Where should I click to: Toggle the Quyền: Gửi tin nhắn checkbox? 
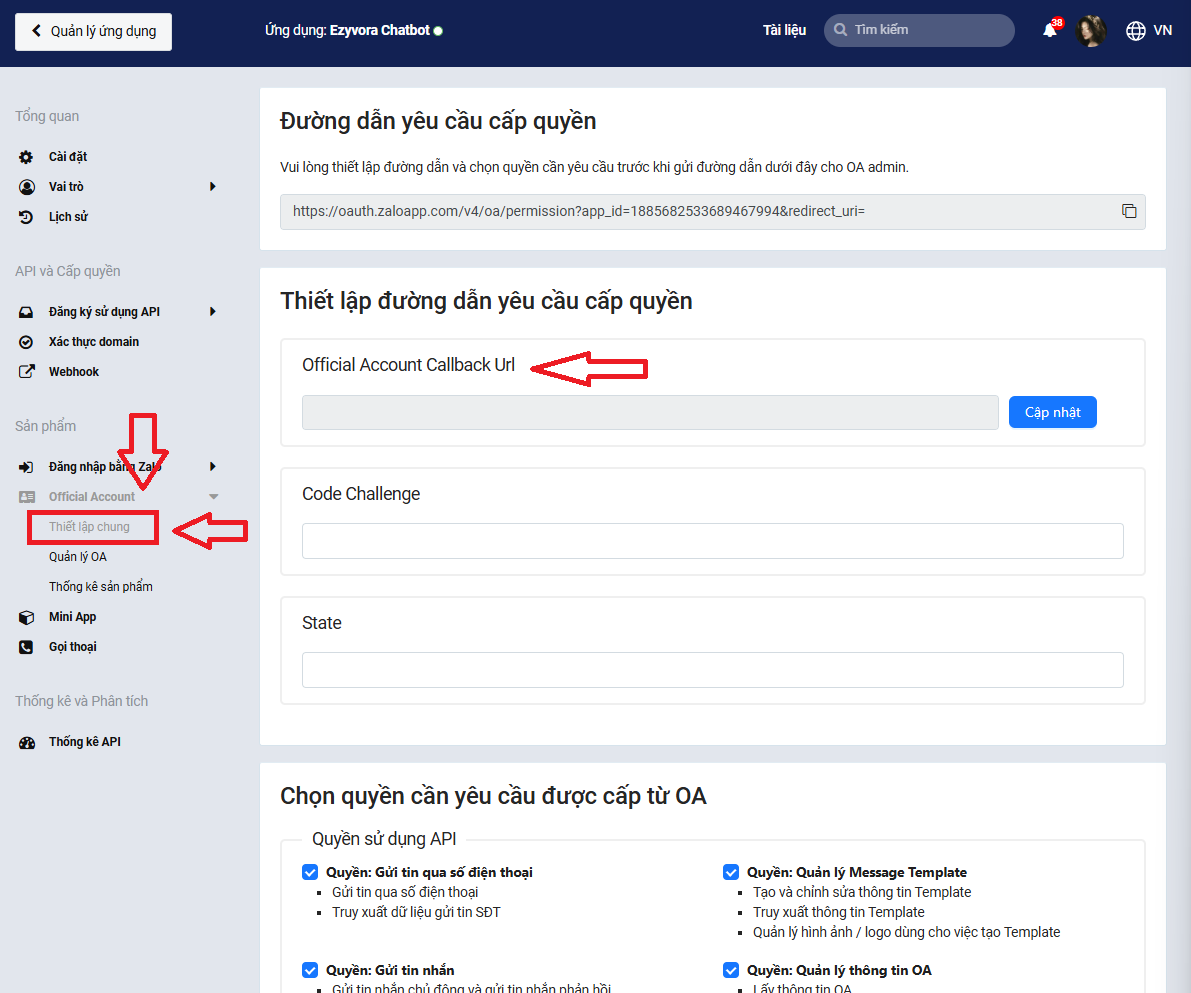[x=310, y=970]
